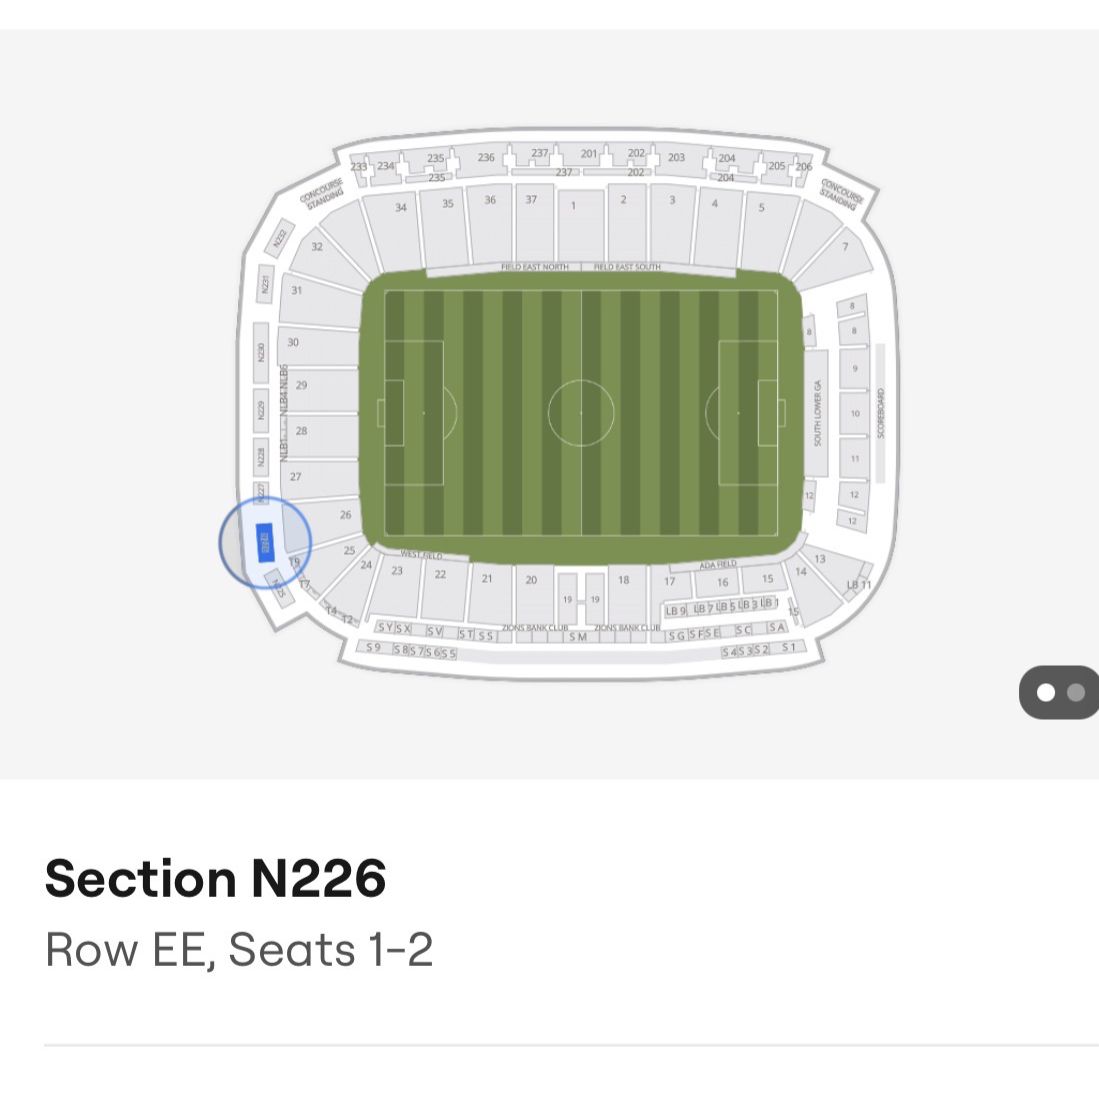The width and height of the screenshot is (1099, 1099).
Task: Click the Scoreboard block
Action: pyautogui.click(x=881, y=413)
